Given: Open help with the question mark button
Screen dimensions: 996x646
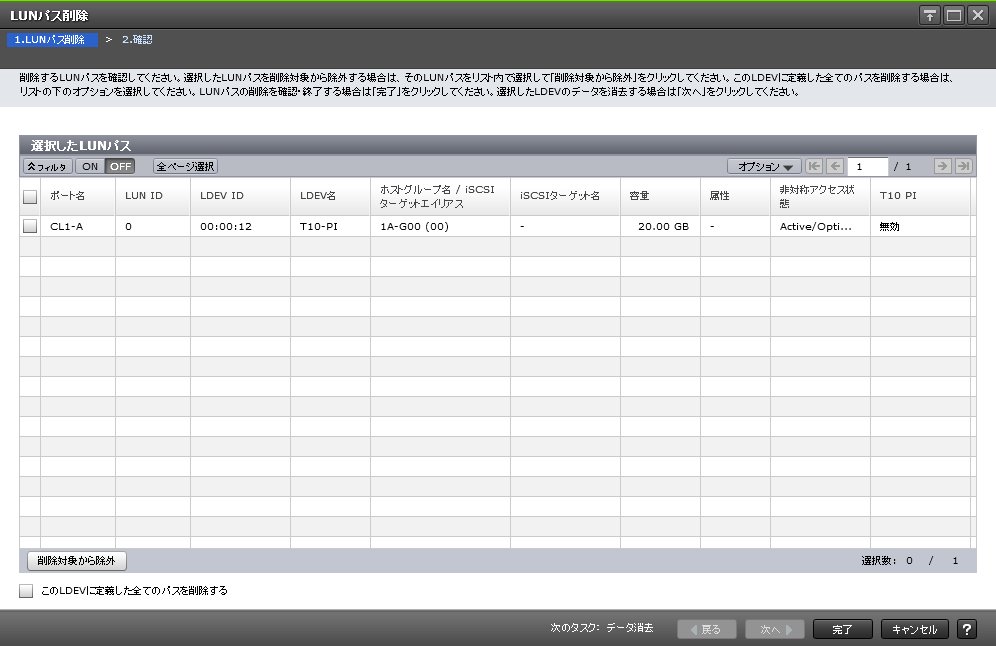Looking at the screenshot, I should point(967,629).
